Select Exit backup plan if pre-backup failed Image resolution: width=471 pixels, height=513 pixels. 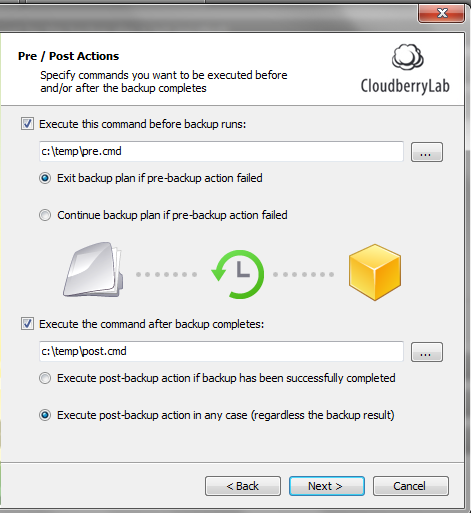pyautogui.click(x=45, y=178)
